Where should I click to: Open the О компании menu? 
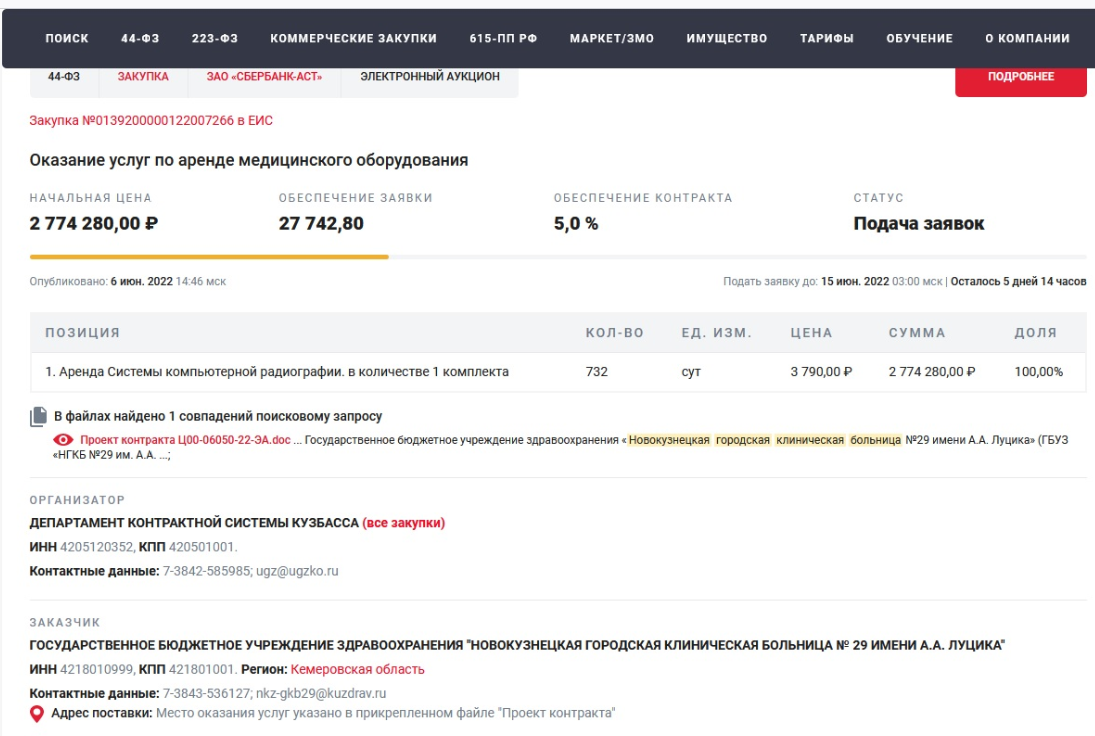point(1027,38)
